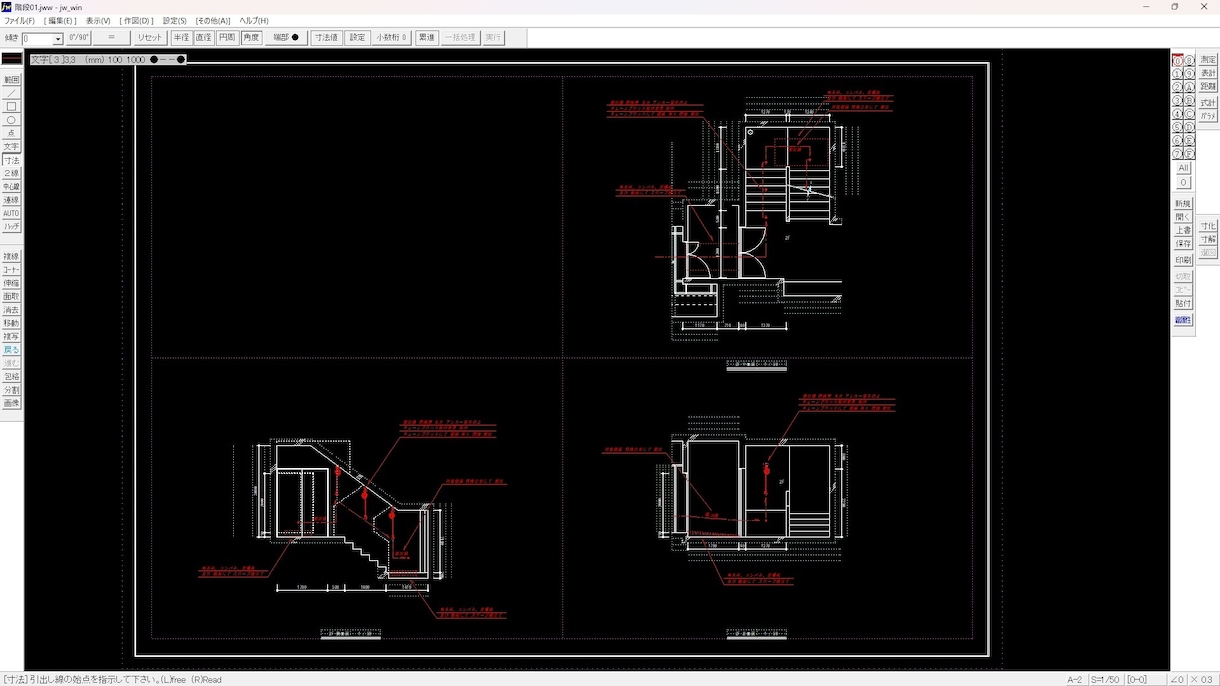Select the 伸縮 extend/trim tool
Screen dimensions: 1220x686
[11, 283]
